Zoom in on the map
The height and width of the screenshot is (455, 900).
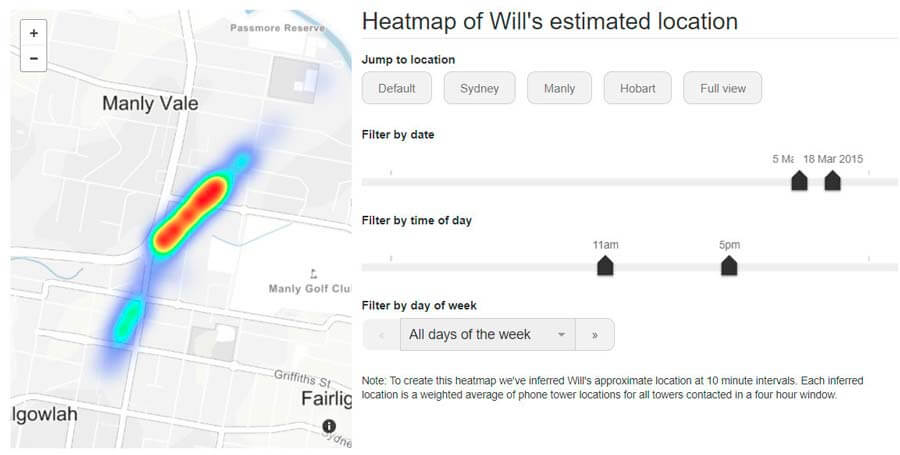point(34,33)
